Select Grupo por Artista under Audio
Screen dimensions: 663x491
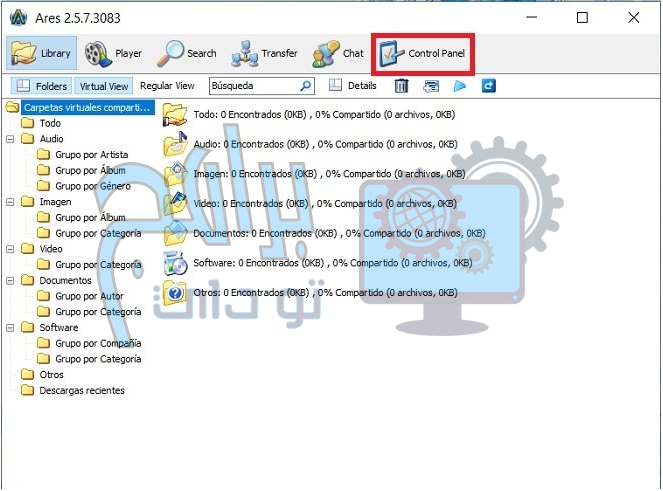[x=91, y=155]
